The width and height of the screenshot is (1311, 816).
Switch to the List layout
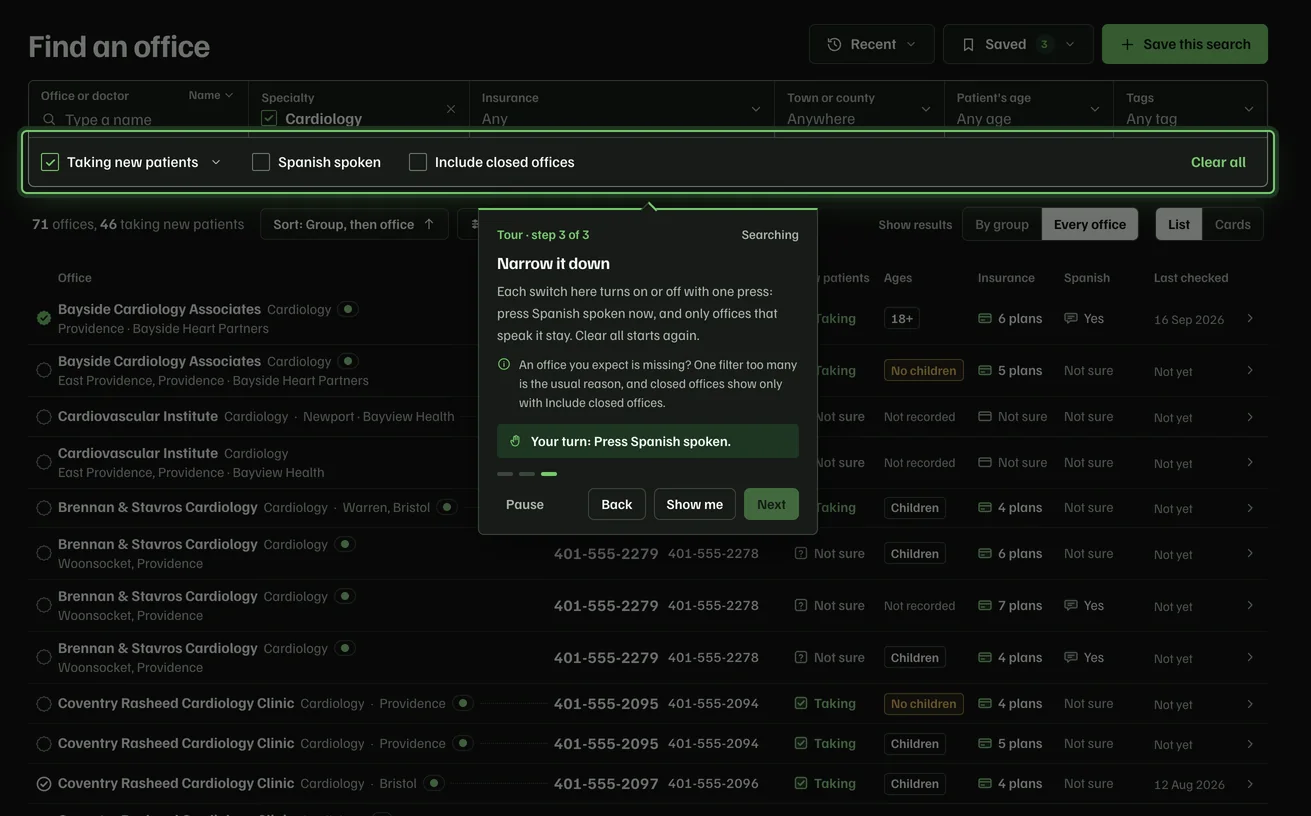pos(1179,224)
